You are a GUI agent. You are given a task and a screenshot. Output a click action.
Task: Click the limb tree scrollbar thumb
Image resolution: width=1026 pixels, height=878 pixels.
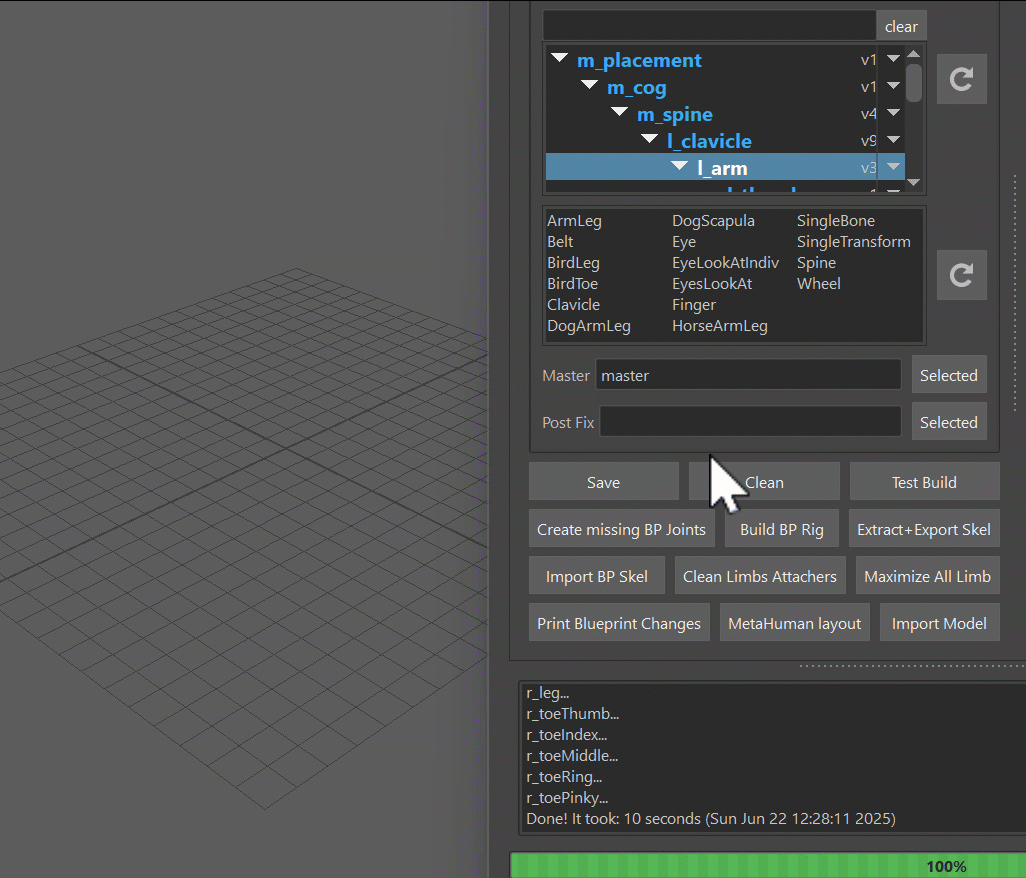coord(914,82)
